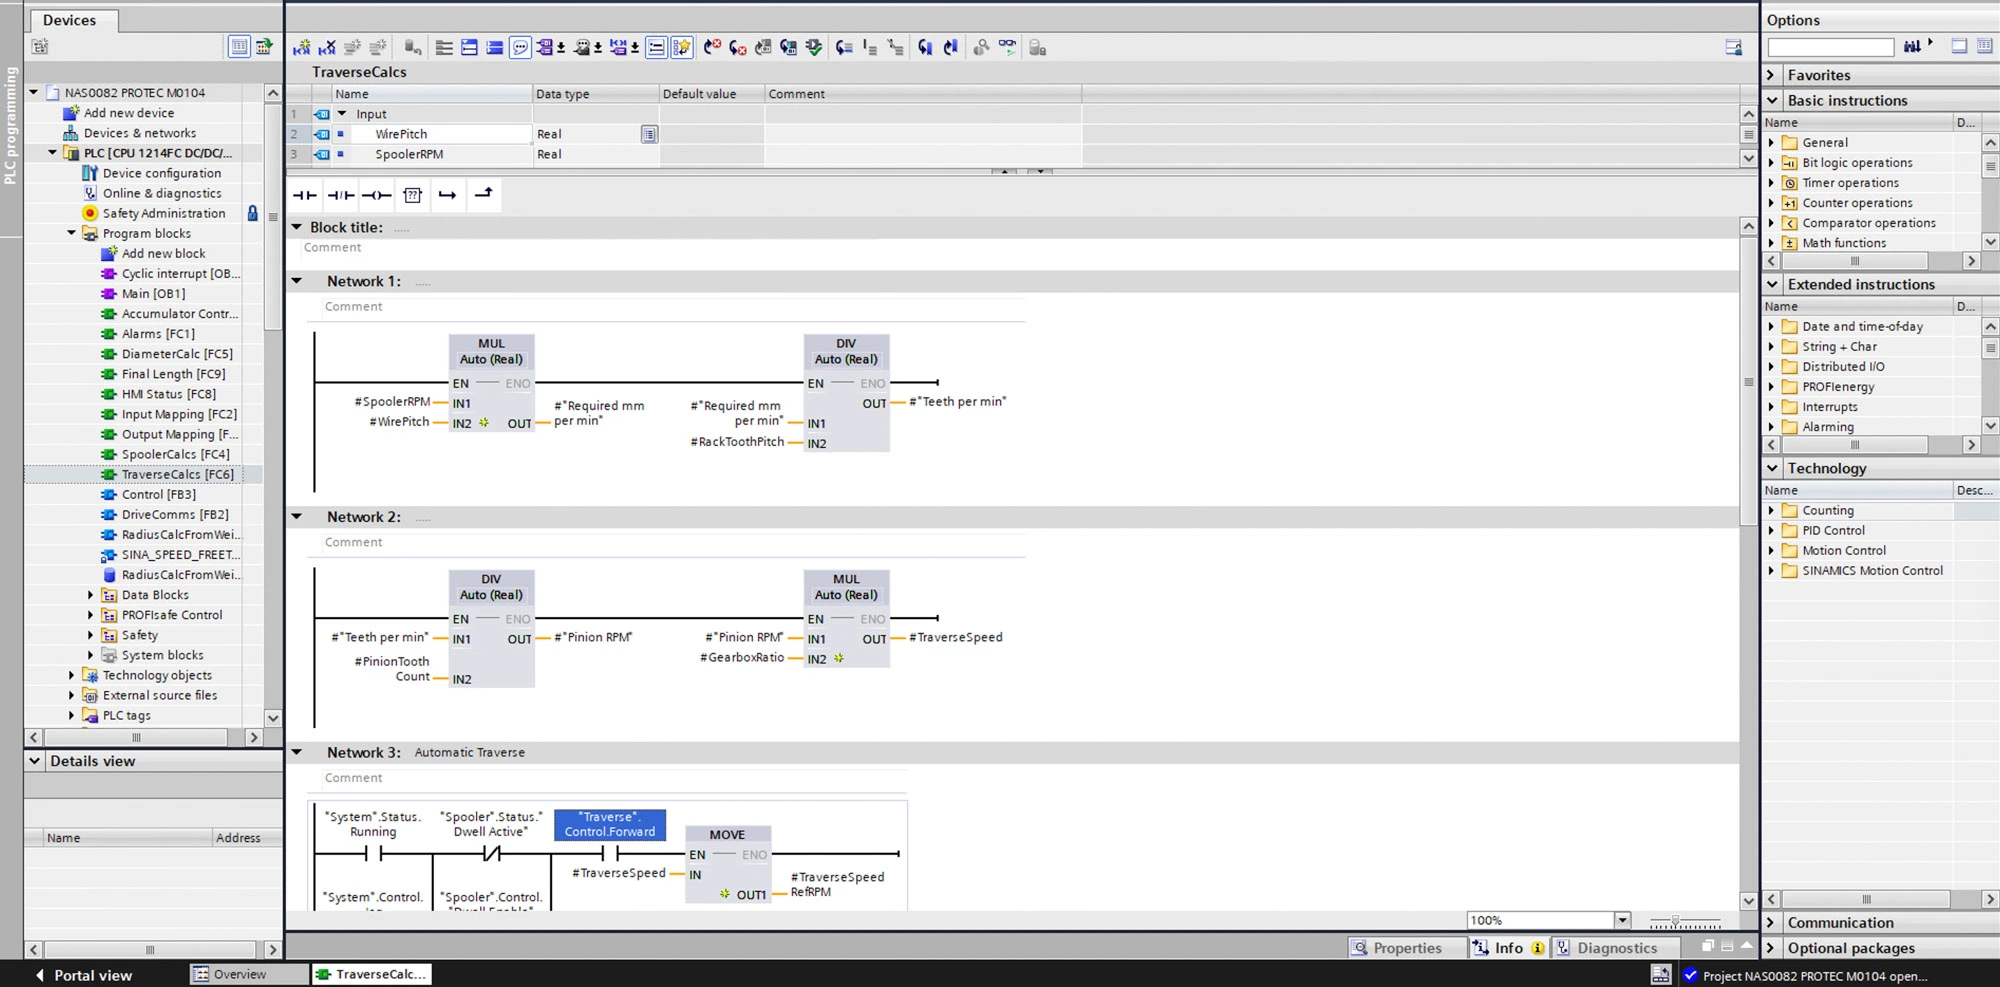Collapse the Block title section
Image resolution: width=2000 pixels, height=987 pixels.
tap(297, 227)
